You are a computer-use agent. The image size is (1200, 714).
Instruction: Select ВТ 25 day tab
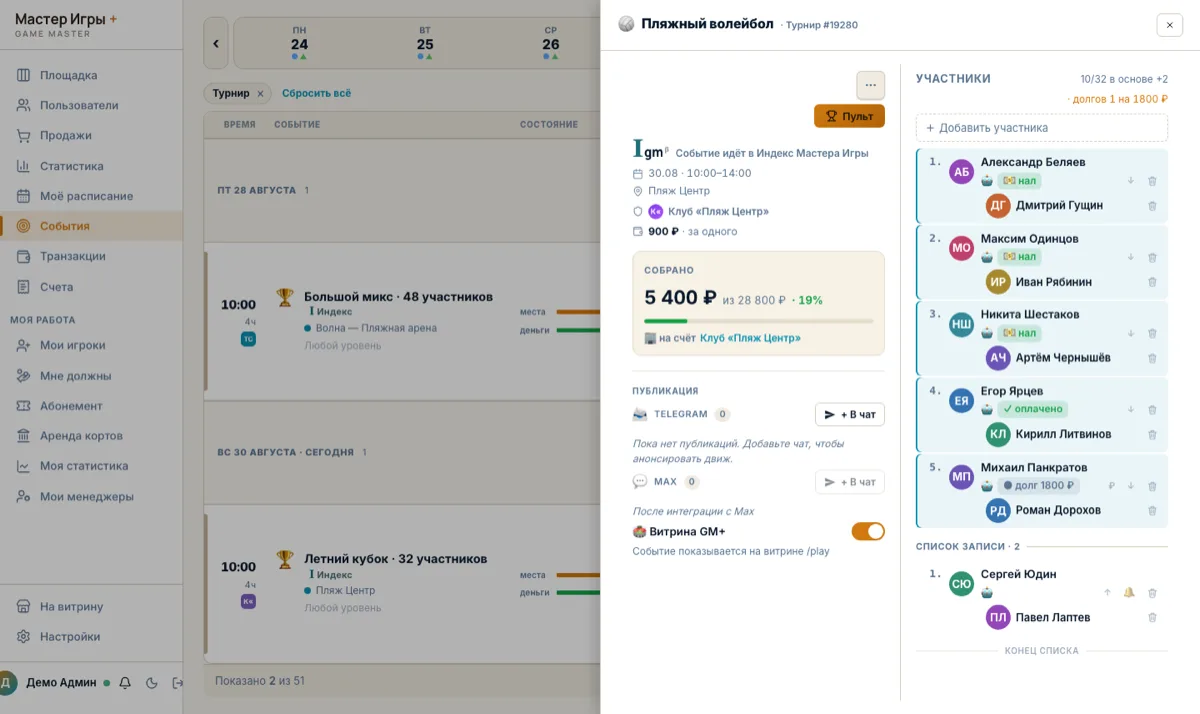tap(425, 44)
